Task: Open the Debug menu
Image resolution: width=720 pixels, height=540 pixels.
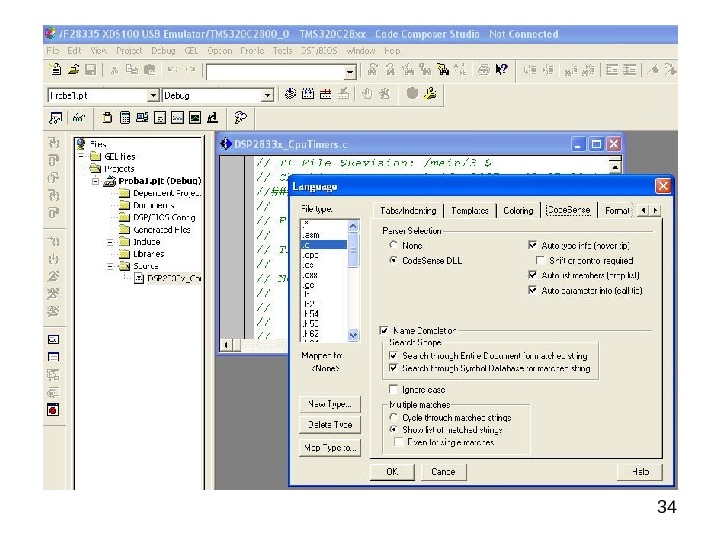Action: pyautogui.click(x=163, y=51)
